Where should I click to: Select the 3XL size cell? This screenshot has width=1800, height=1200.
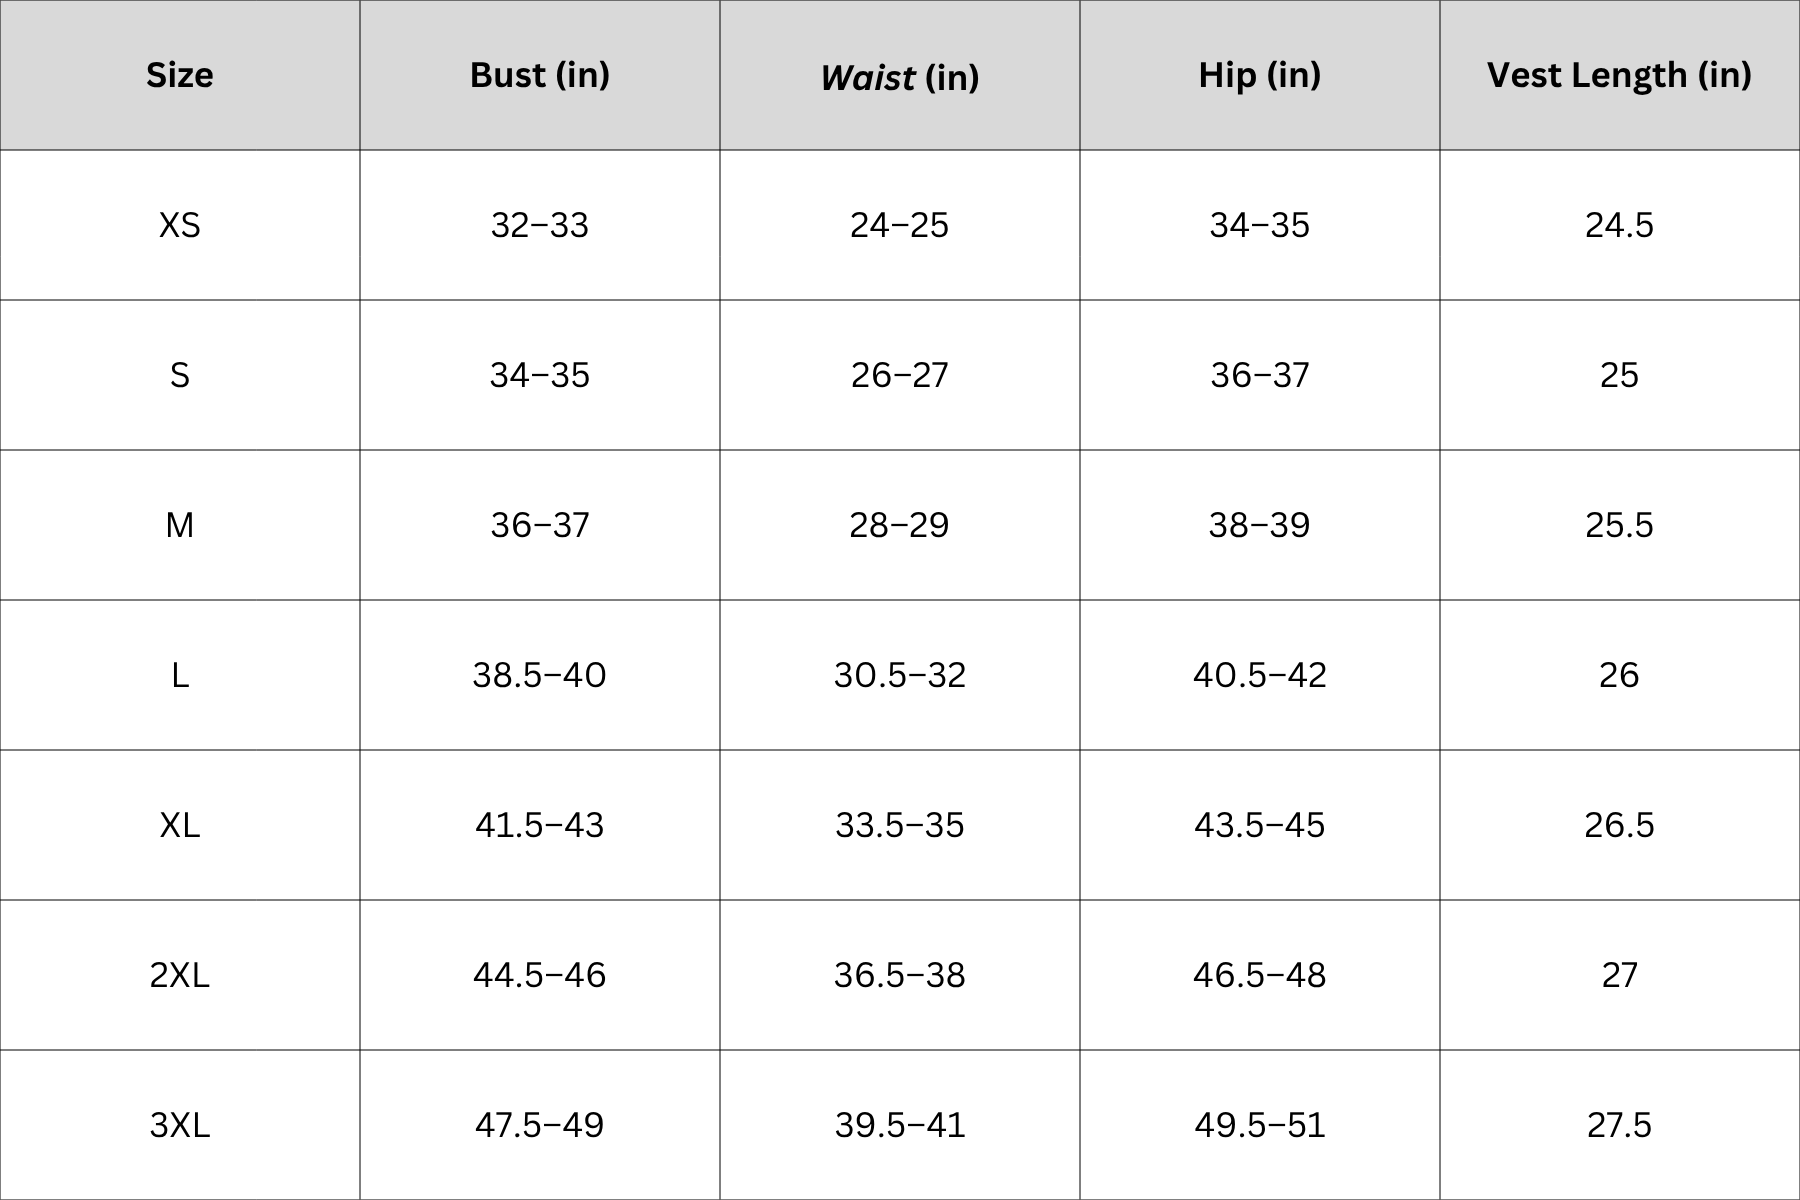coord(180,1125)
